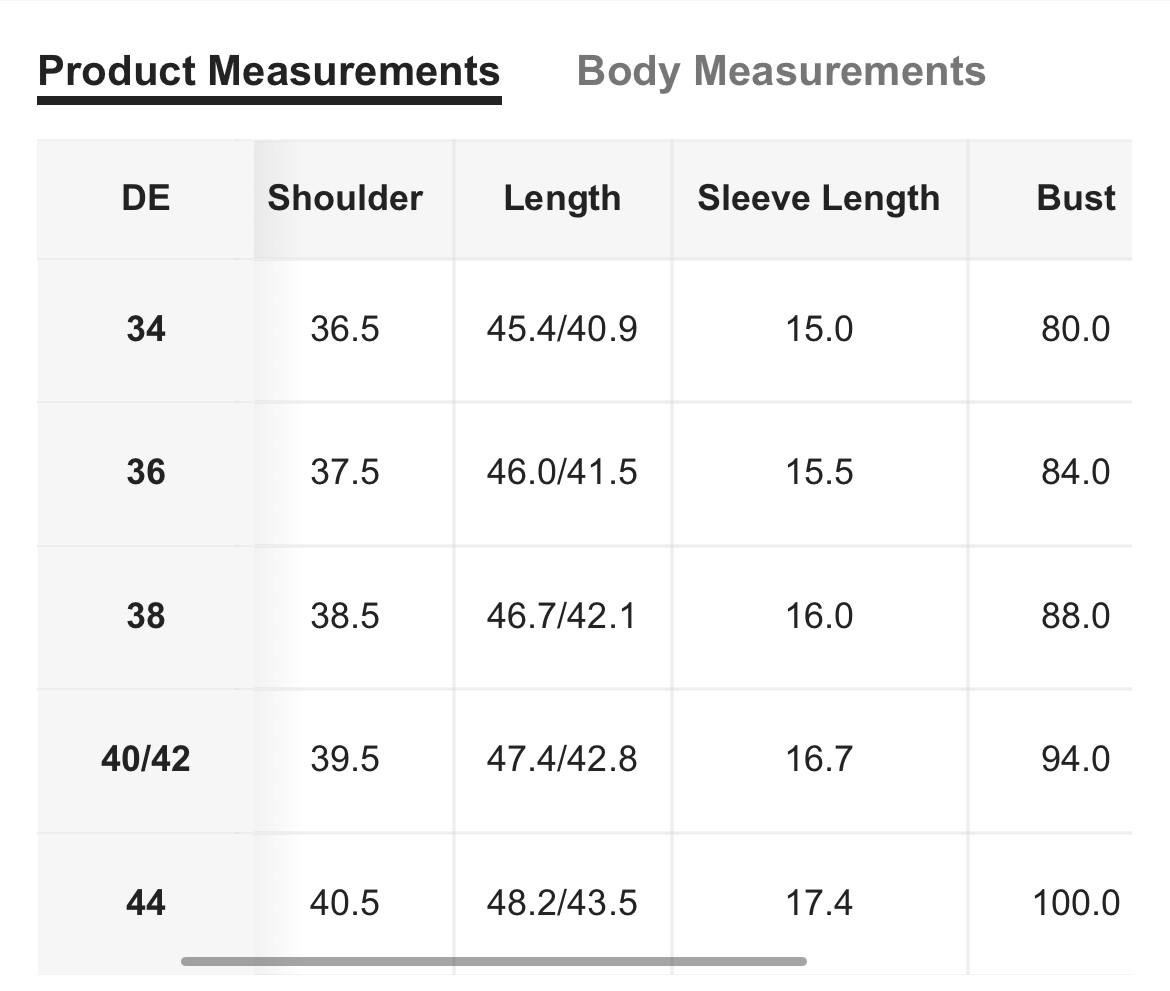Click the 100.0 bust value
Viewport: 1170px width, 991px height.
[1075, 903]
